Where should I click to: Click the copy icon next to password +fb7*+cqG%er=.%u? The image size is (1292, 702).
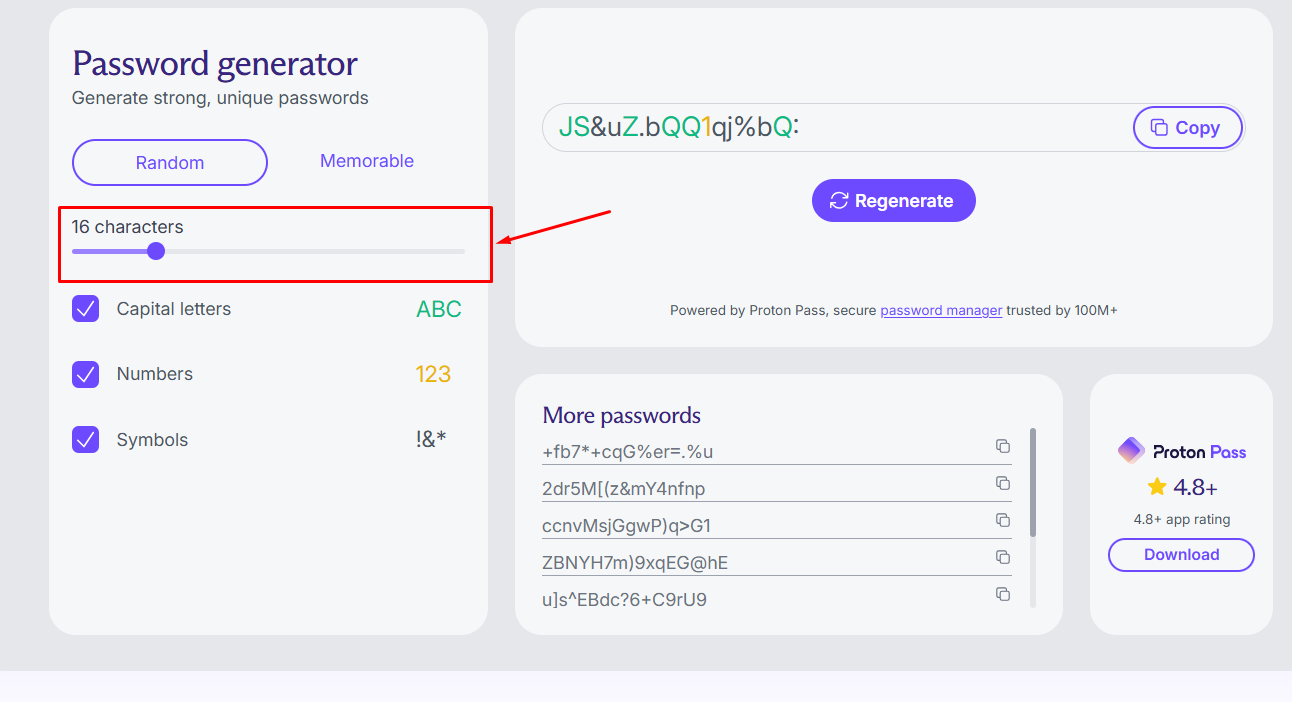coord(1003,446)
